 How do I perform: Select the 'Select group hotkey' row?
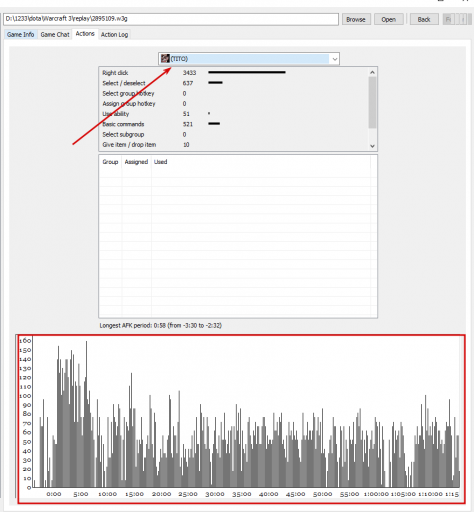point(233,93)
